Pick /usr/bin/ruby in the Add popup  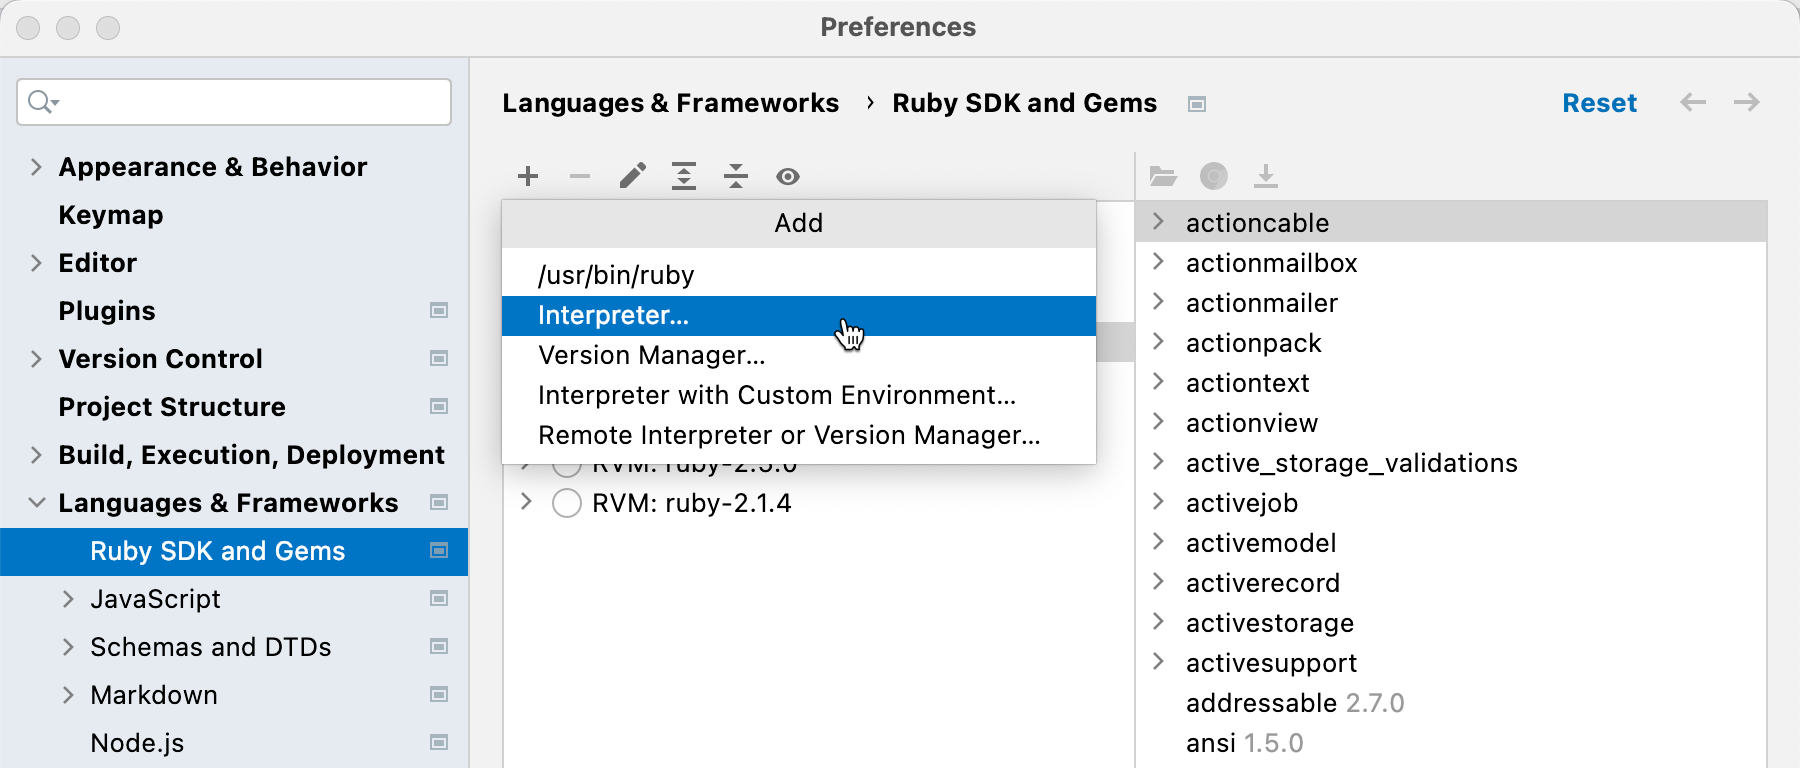pos(616,275)
